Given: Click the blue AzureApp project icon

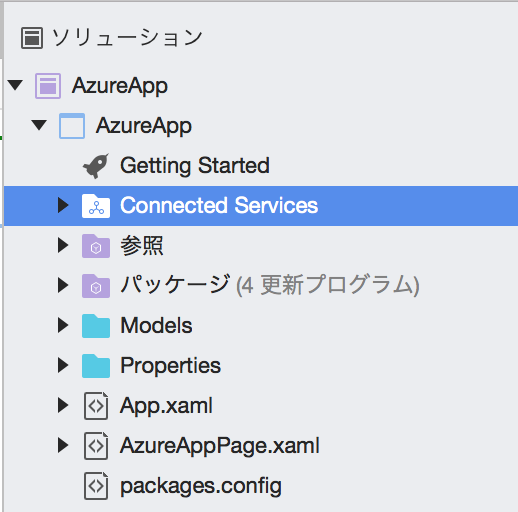Looking at the screenshot, I should click(x=72, y=126).
